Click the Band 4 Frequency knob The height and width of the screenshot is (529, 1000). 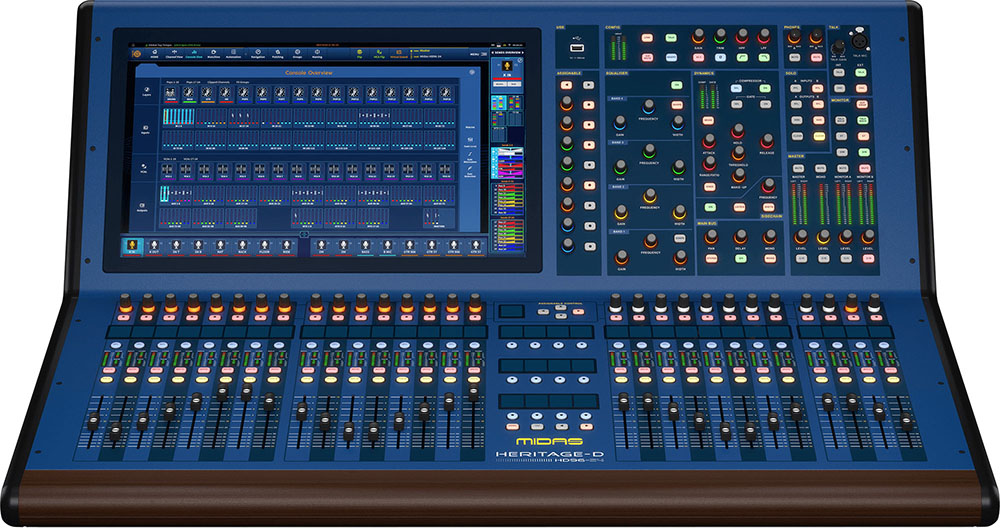649,106
